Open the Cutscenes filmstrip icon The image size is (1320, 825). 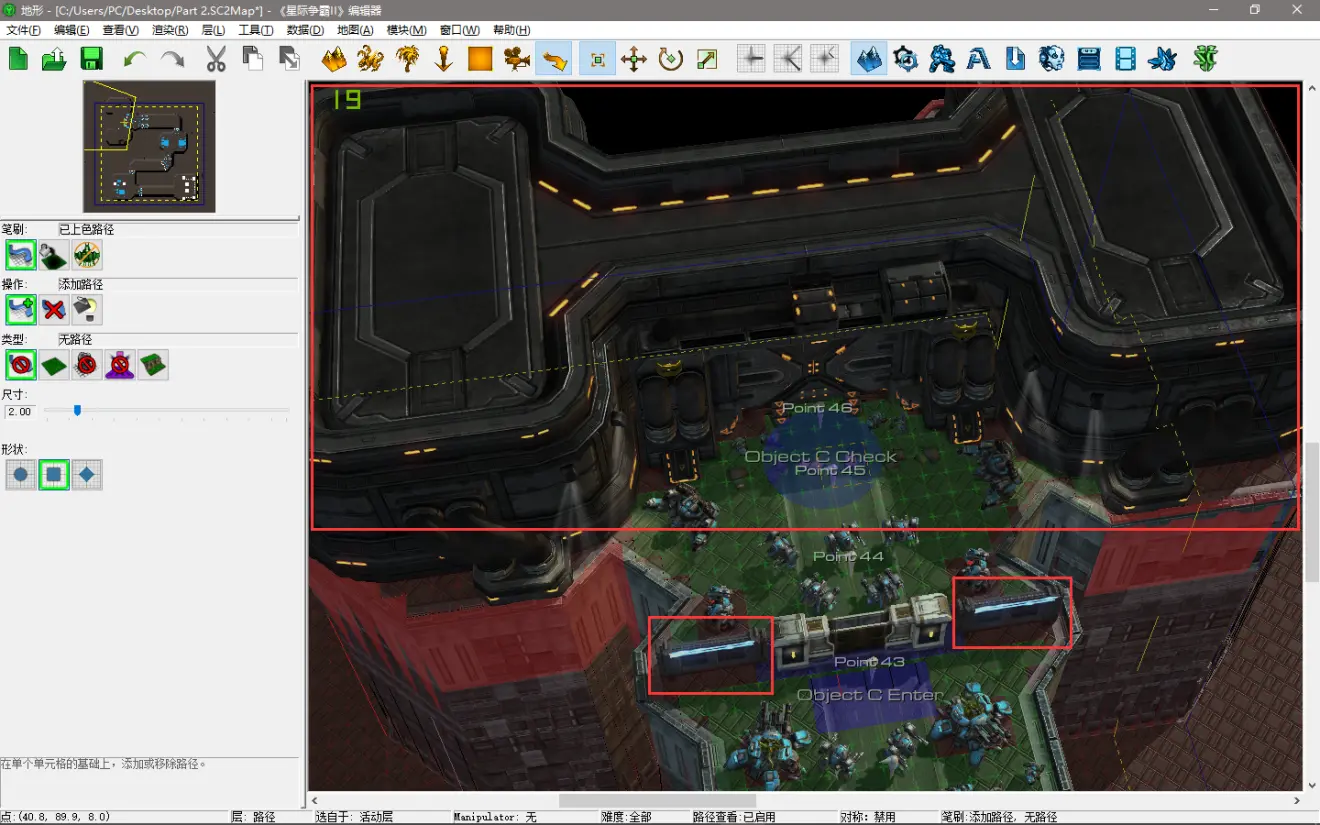(x=1126, y=59)
